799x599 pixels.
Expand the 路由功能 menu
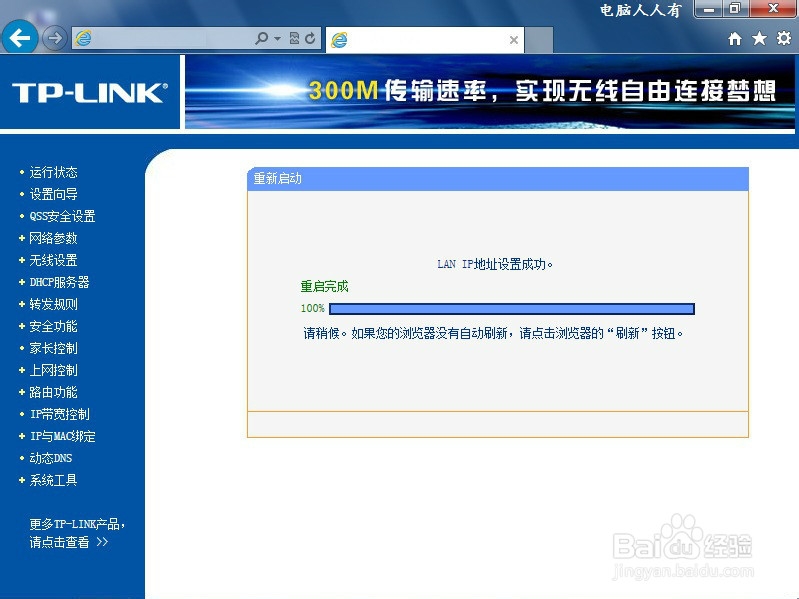tap(53, 392)
